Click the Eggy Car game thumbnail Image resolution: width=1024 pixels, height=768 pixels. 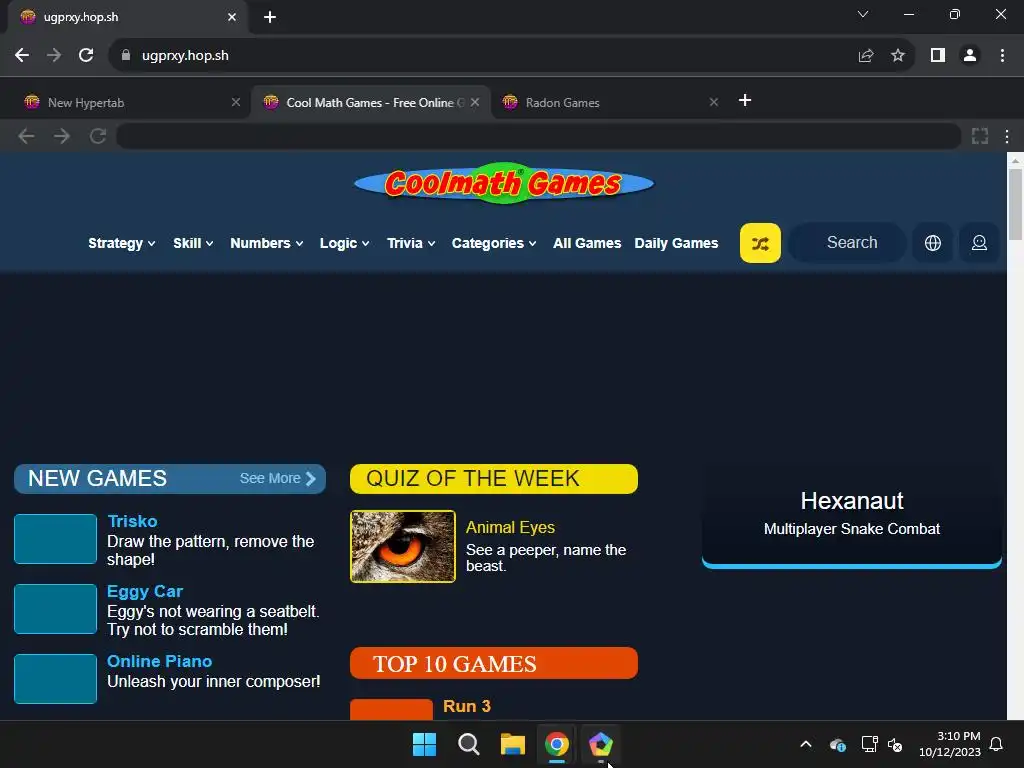point(56,609)
